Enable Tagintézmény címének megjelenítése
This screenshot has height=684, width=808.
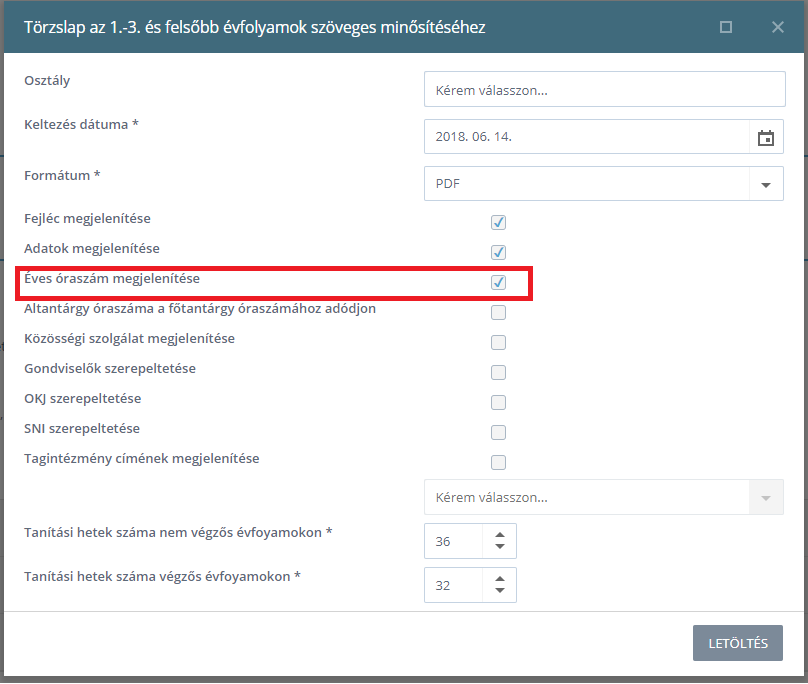click(498, 462)
